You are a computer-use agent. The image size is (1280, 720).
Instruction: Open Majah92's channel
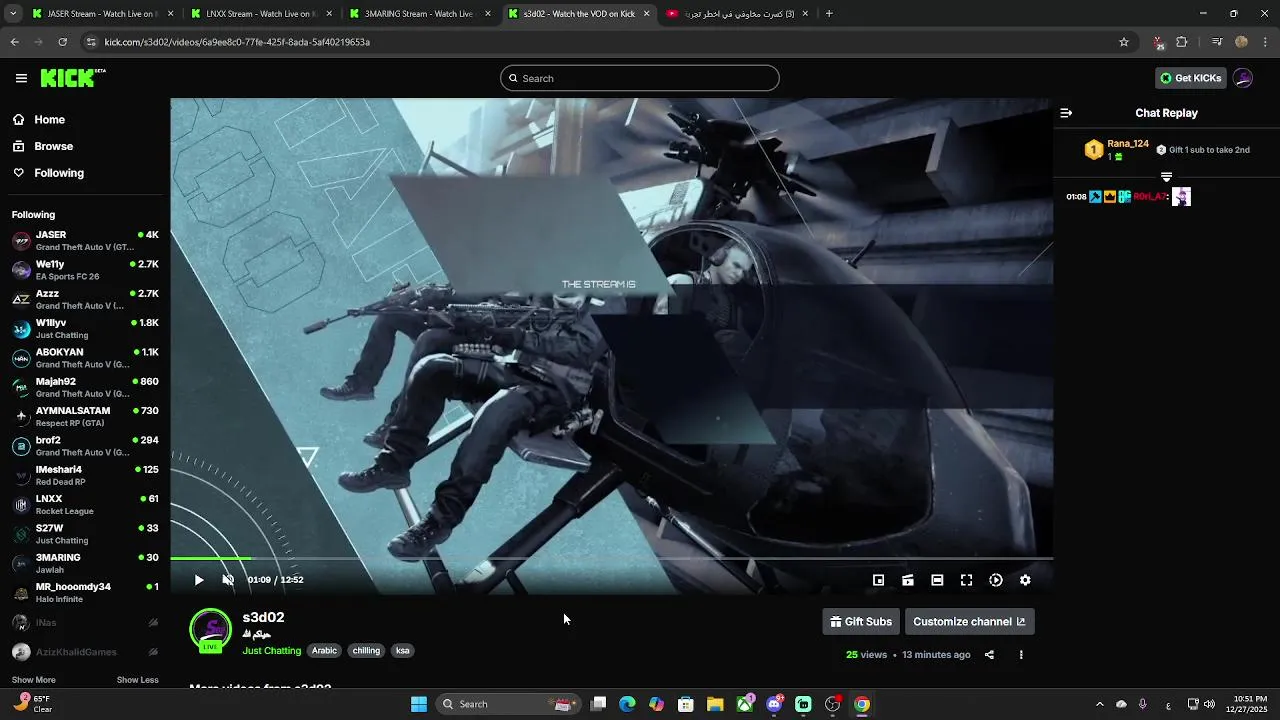click(x=85, y=387)
